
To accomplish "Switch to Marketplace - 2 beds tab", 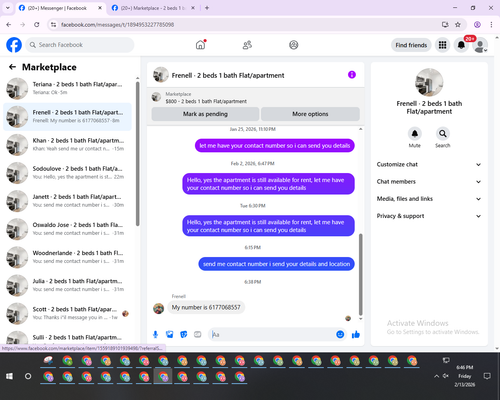I will click(152, 8).
